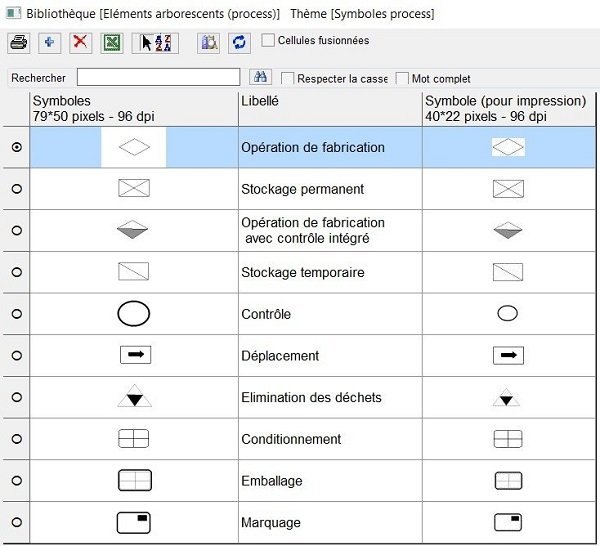
Task: Click the toolbar icon left of the refresh arrows
Action: [x=209, y=42]
